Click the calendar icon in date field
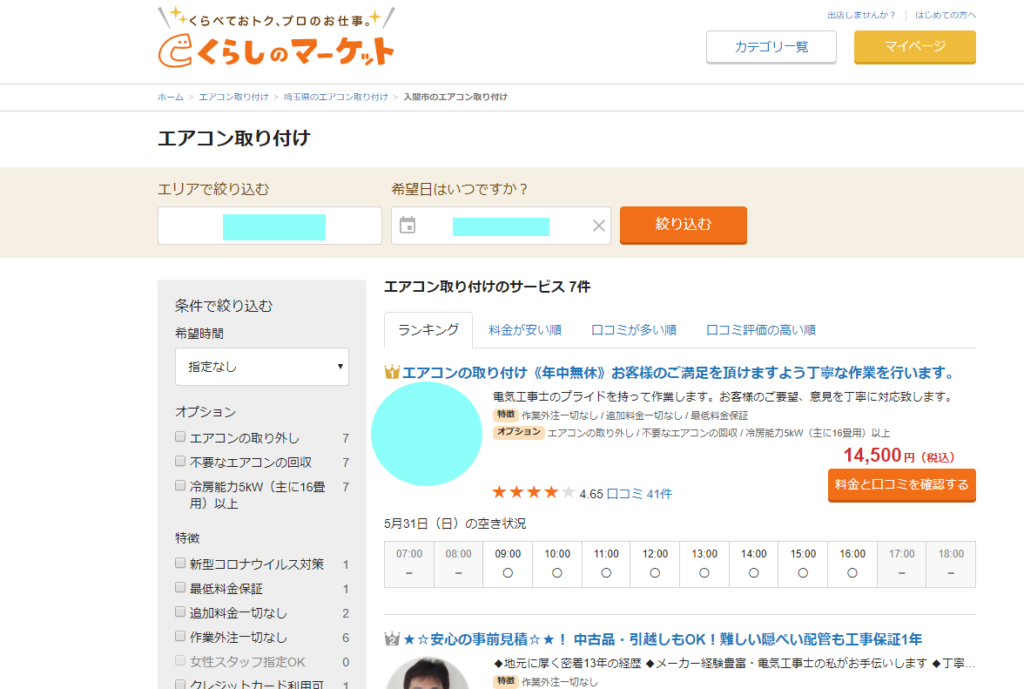The image size is (1024, 689). point(407,225)
